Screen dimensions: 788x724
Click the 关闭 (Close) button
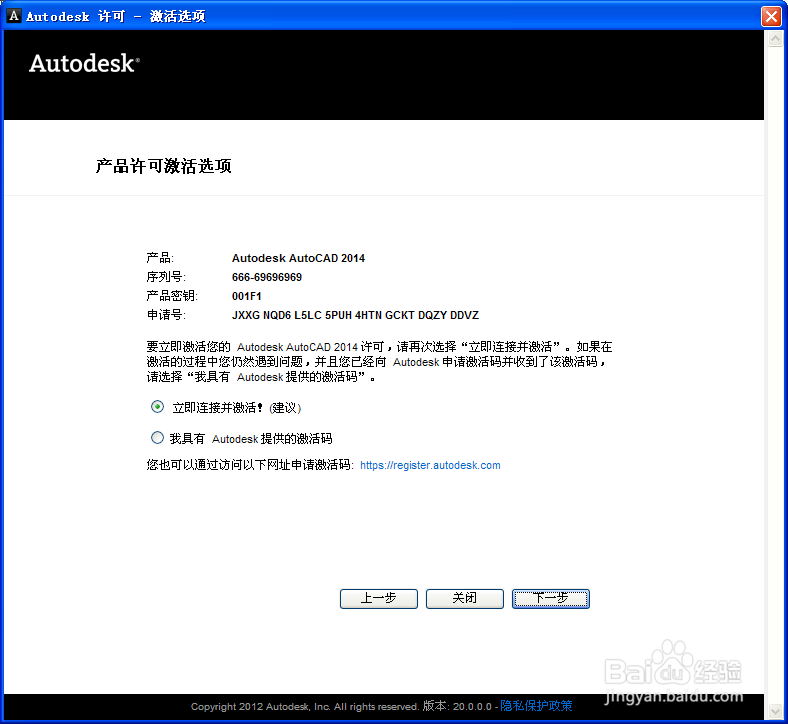[464, 598]
